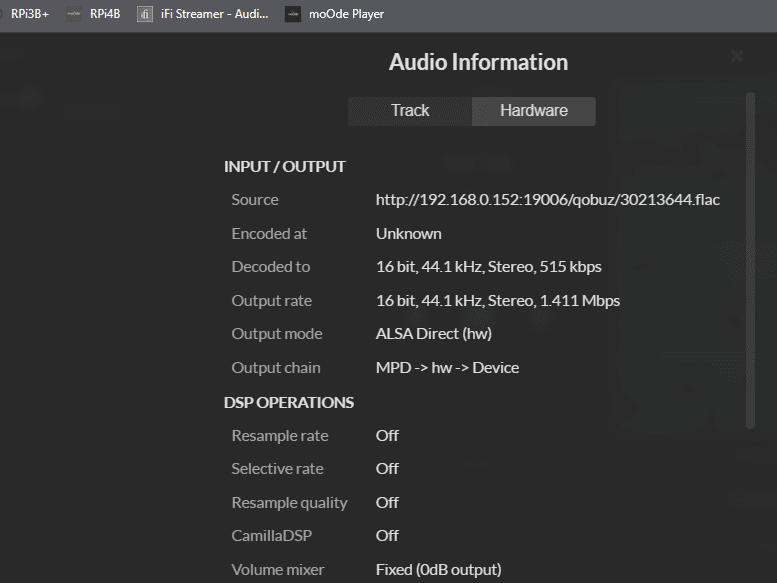Screen dimensions: 777x583
Task: Click the CamillaDSP row label
Action: tap(272, 536)
